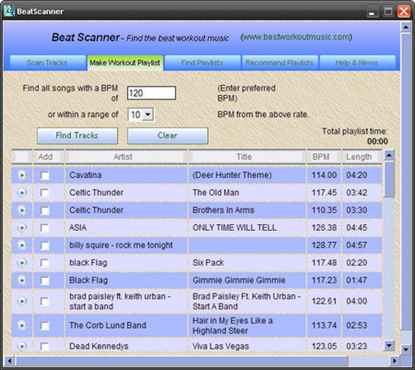Play billy squire rock me tonight preview

point(22,245)
